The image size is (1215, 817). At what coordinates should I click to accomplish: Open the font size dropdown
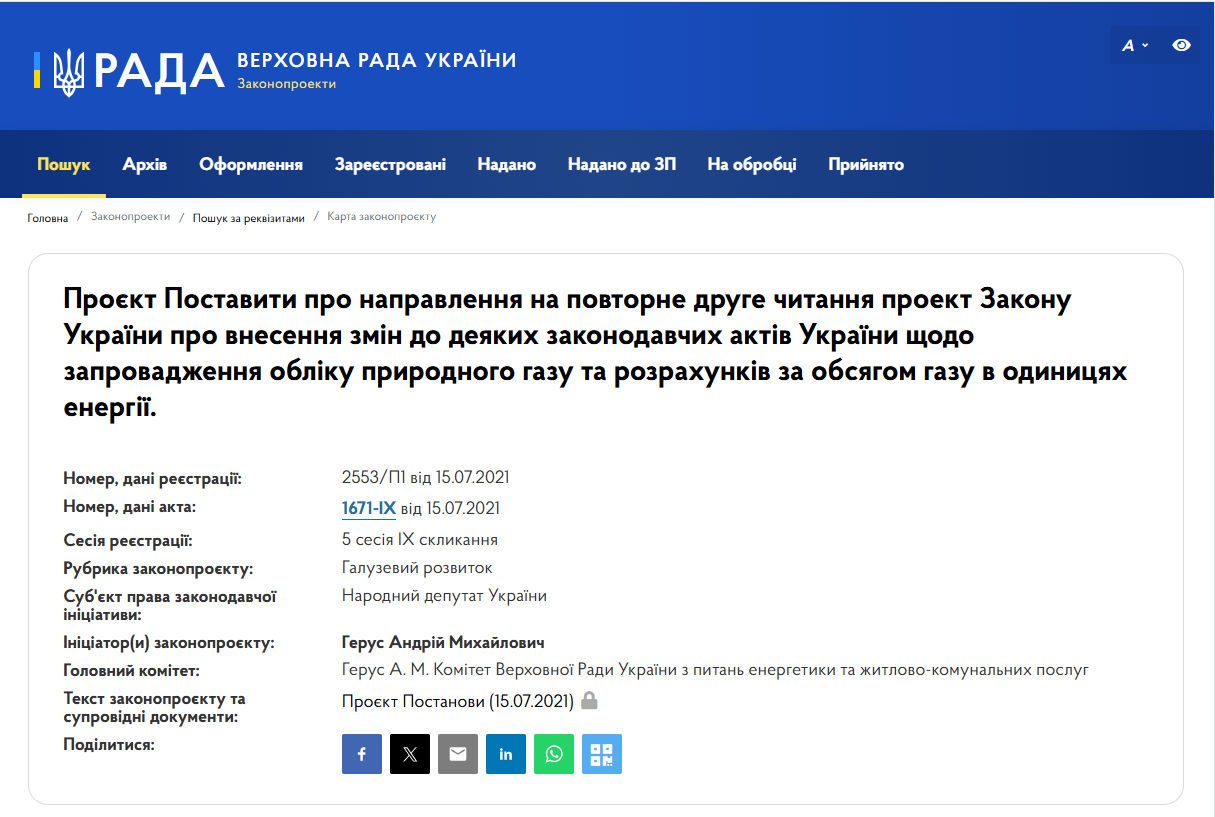1134,45
